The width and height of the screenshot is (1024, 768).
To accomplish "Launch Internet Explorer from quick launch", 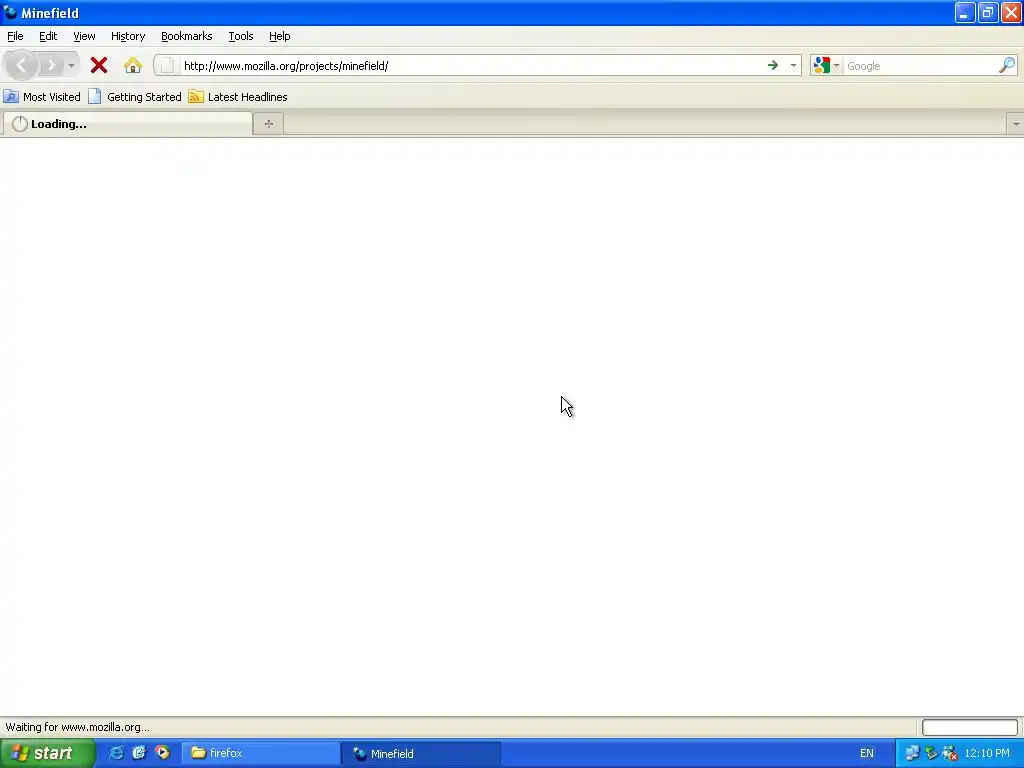I will click(116, 753).
